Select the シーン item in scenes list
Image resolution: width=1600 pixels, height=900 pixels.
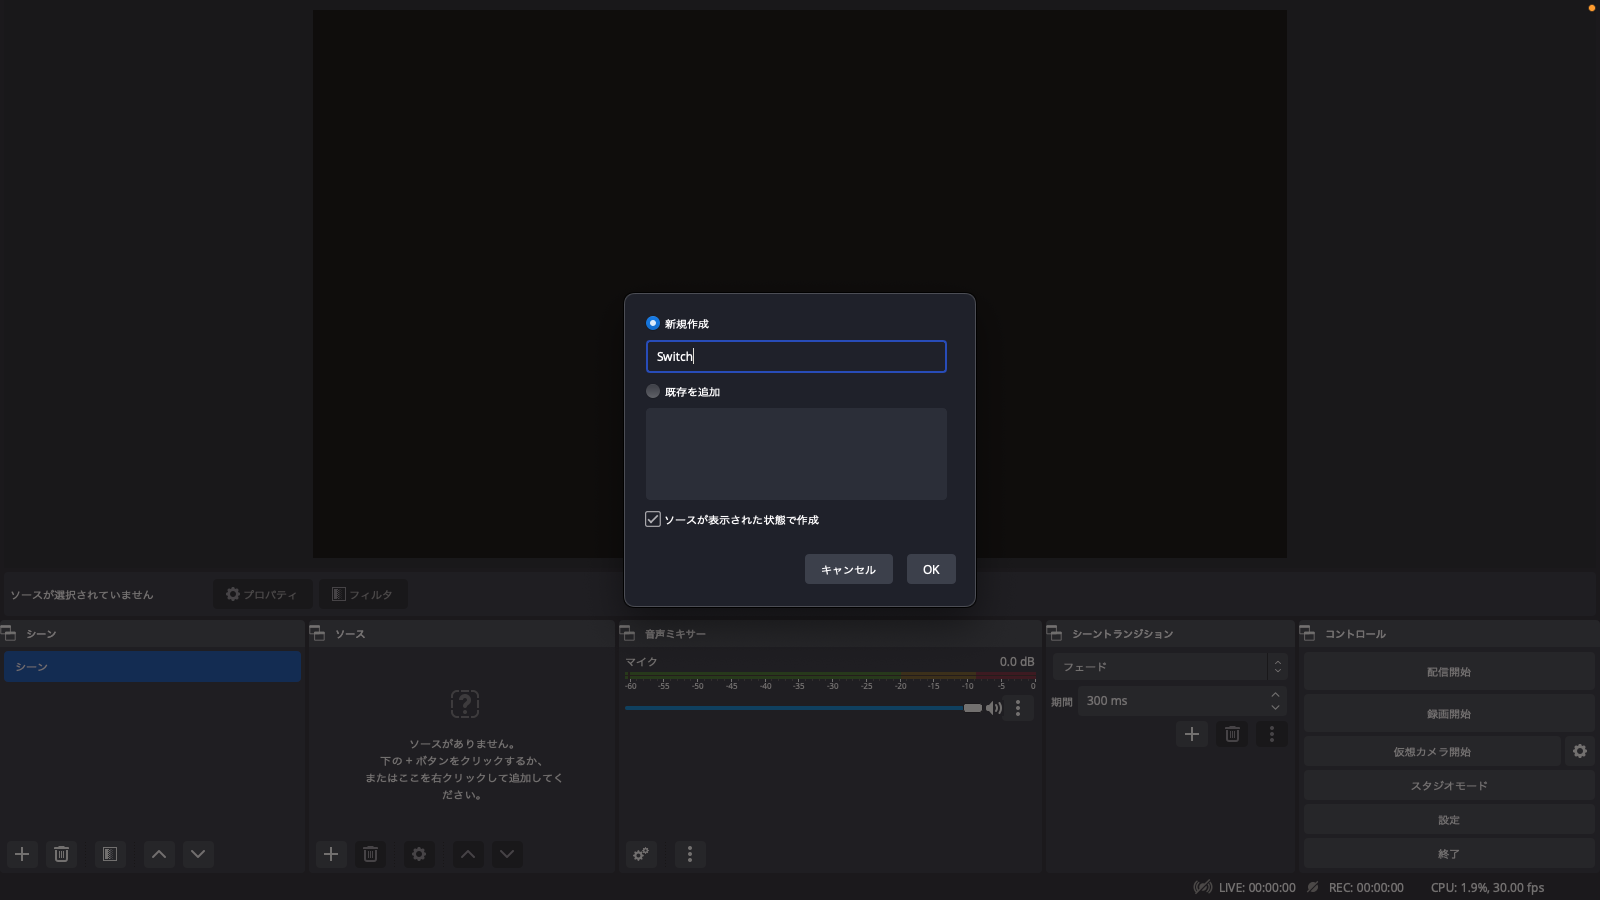point(152,667)
